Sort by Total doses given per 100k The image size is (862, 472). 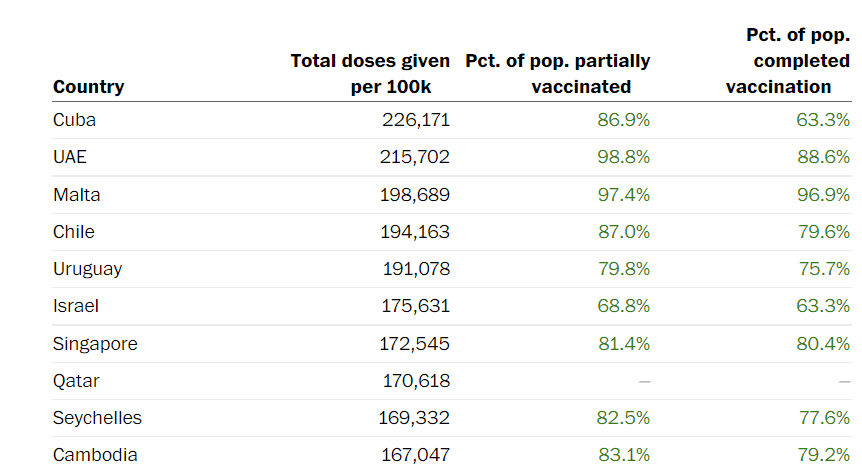[370, 74]
